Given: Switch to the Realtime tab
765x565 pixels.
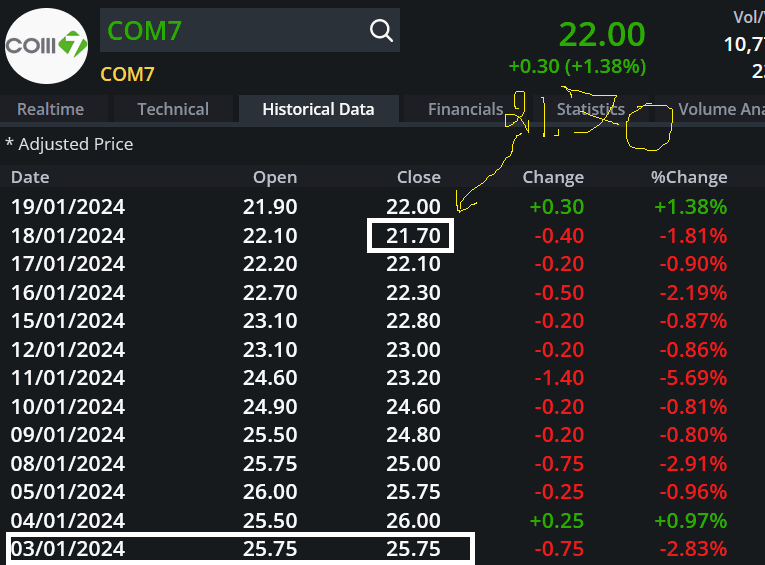Looking at the screenshot, I should point(50,109).
